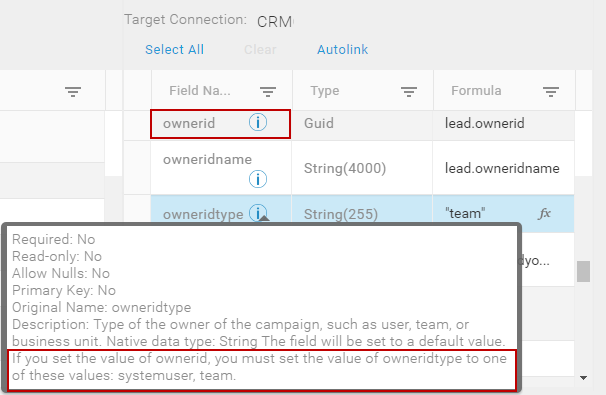The width and height of the screenshot is (606, 395).
Task: Click the lead.owneridname formula cell
Action: tap(504, 168)
